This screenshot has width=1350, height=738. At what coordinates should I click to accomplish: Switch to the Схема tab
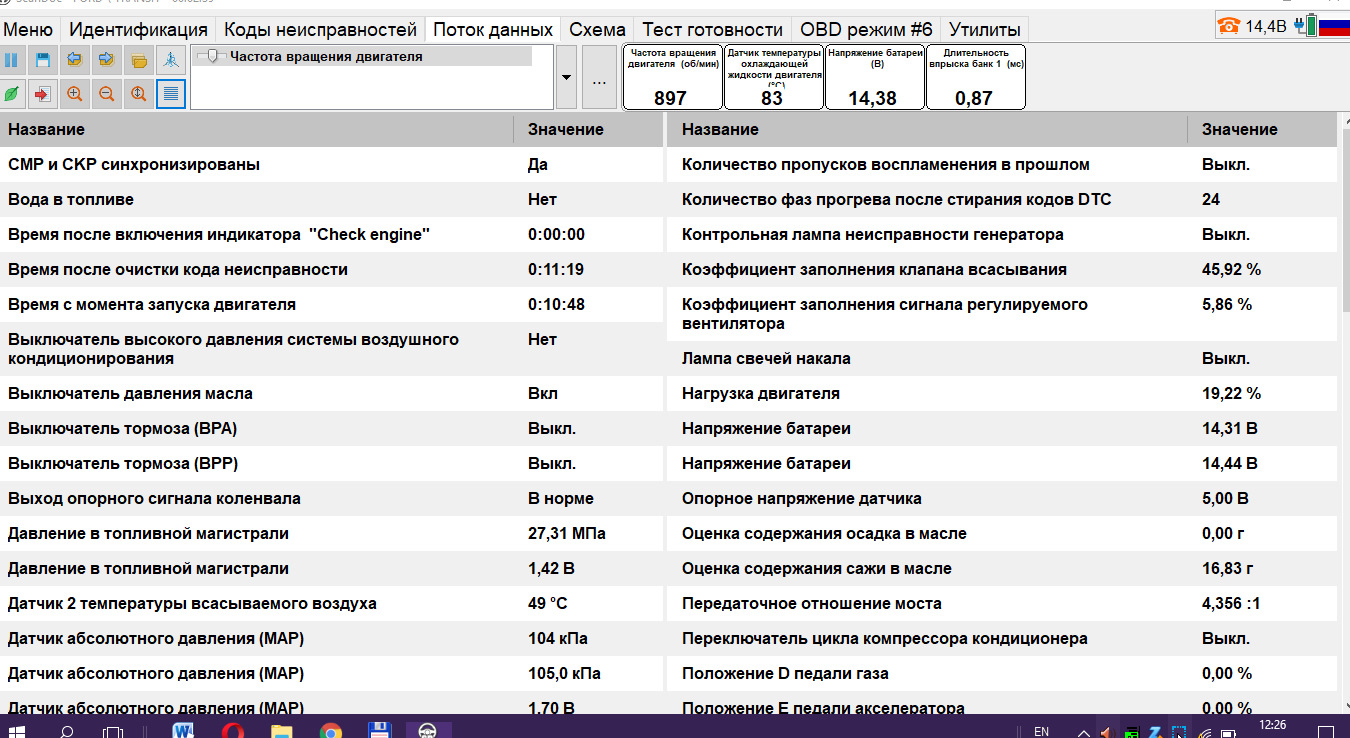pos(597,29)
